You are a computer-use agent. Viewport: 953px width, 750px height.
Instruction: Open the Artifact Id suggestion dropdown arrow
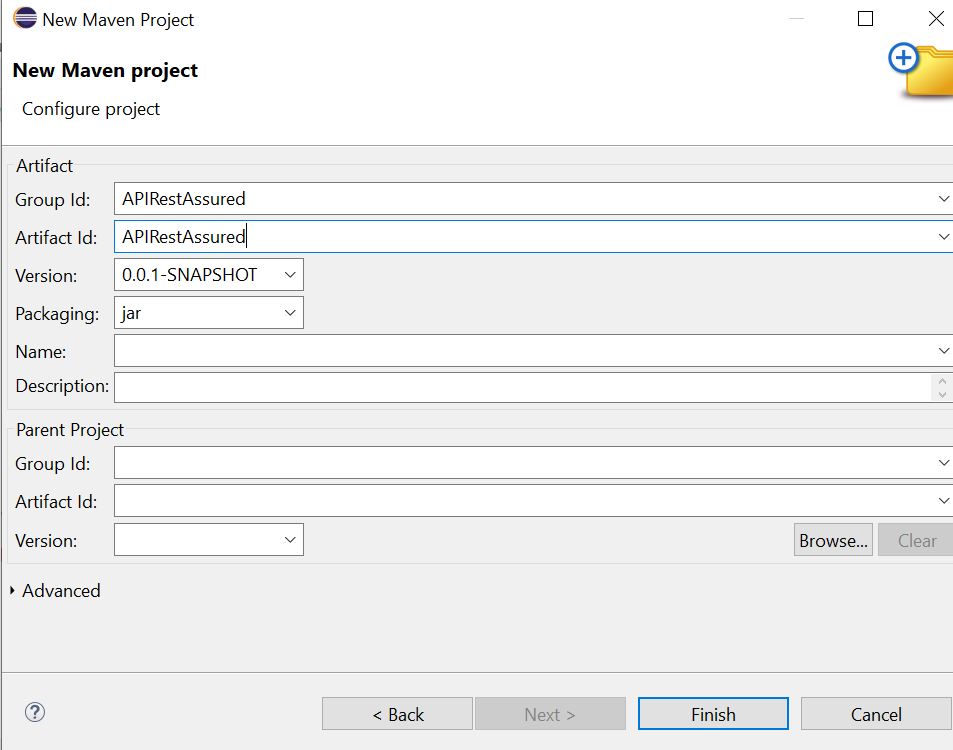943,236
